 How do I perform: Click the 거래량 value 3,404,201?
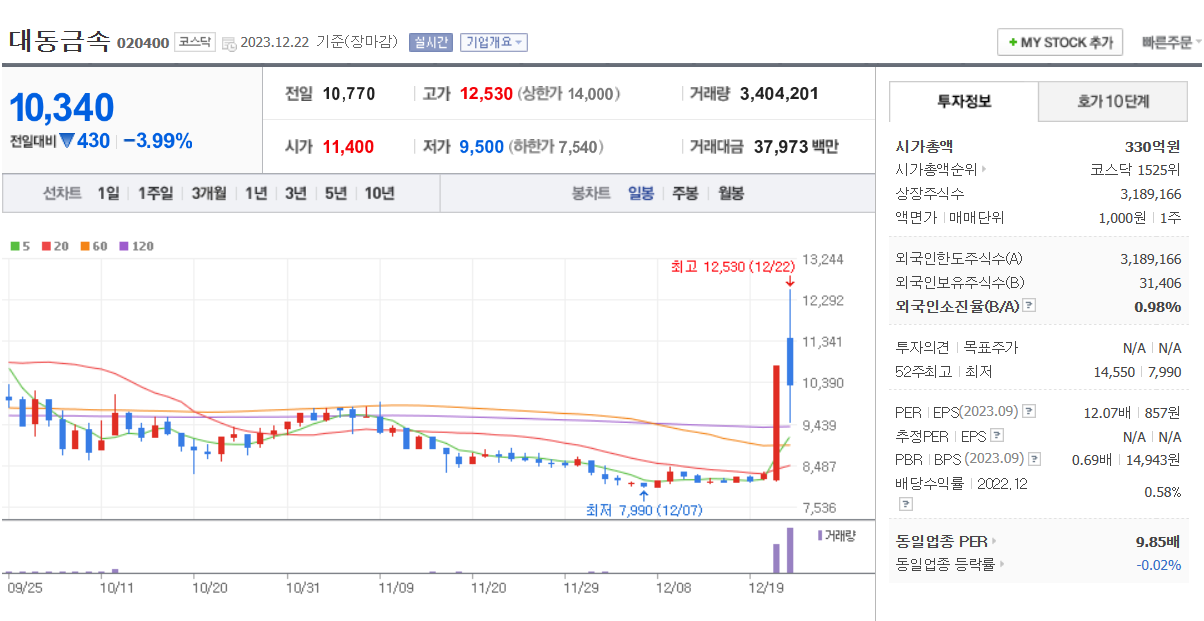pyautogui.click(x=779, y=94)
